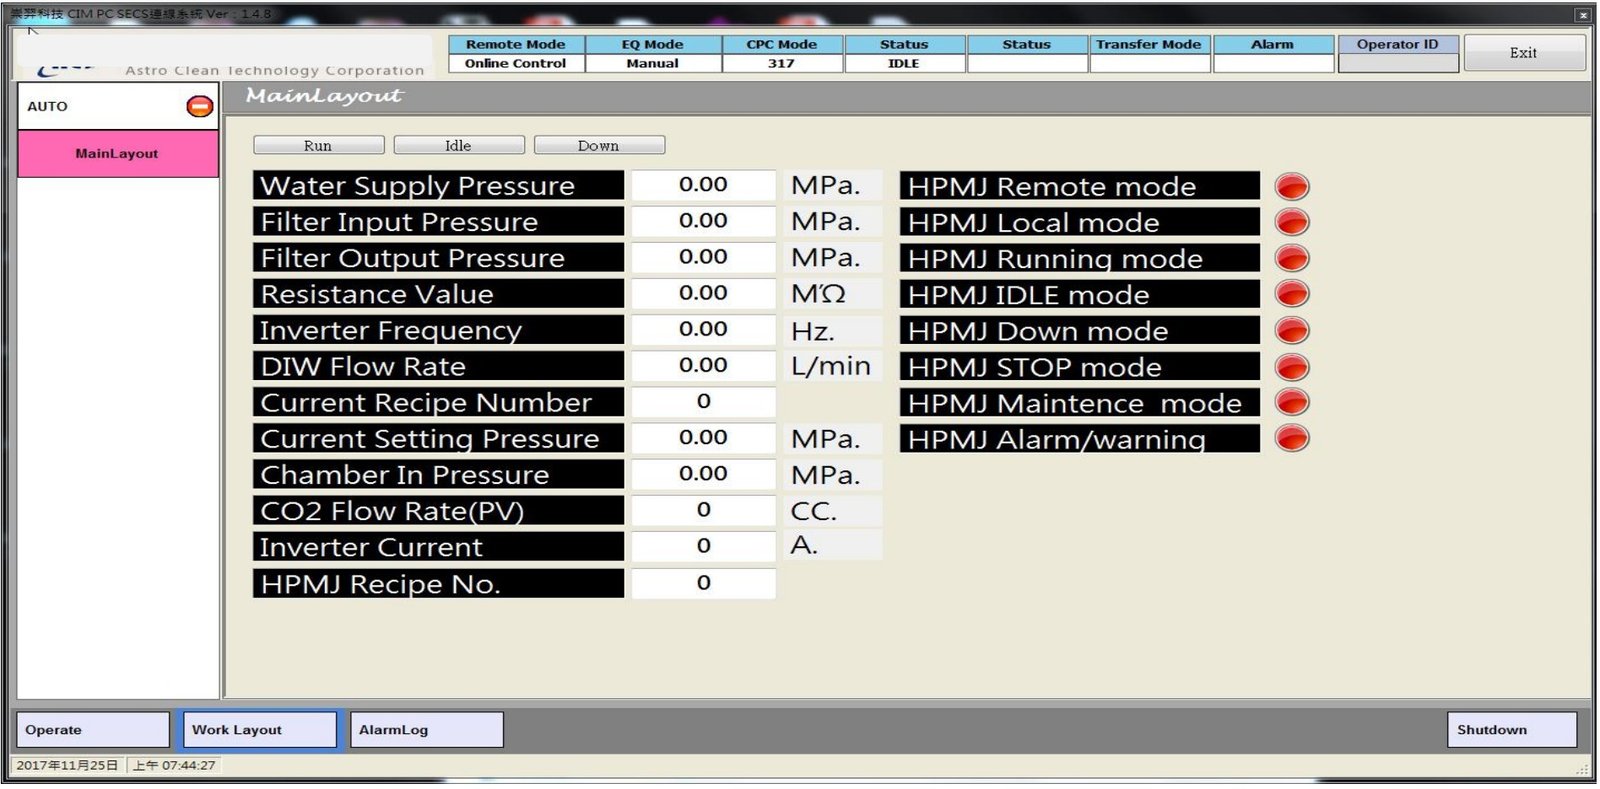Image resolution: width=1600 pixels, height=789 pixels.
Task: Click the Status 'IDLE' value
Action: (904, 63)
